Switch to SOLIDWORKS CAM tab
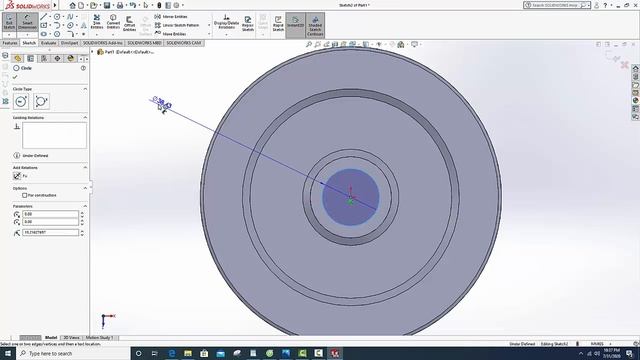The image size is (640, 360). (x=184, y=43)
